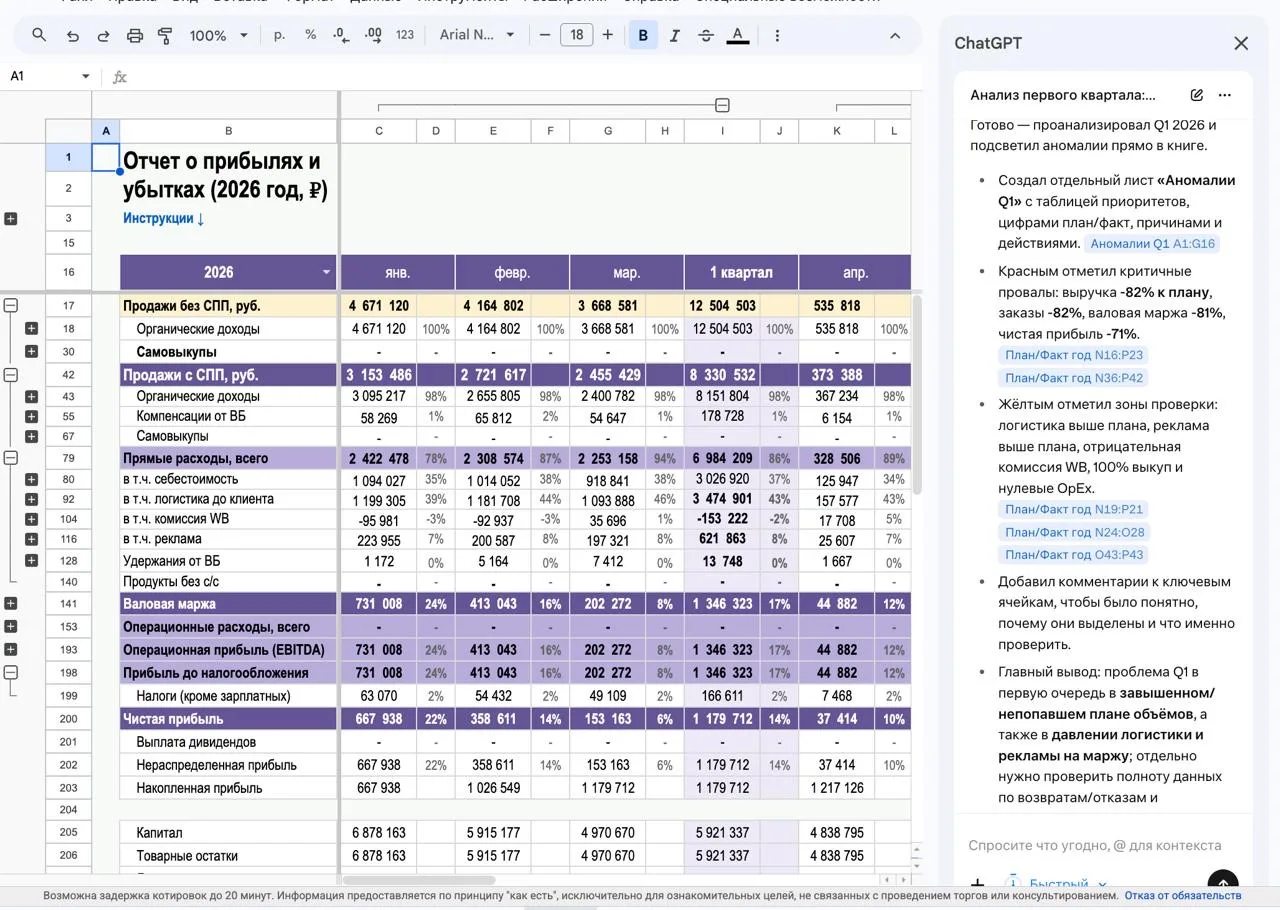
Task: Open the font family dropdown Arial N...
Action: 477,35
